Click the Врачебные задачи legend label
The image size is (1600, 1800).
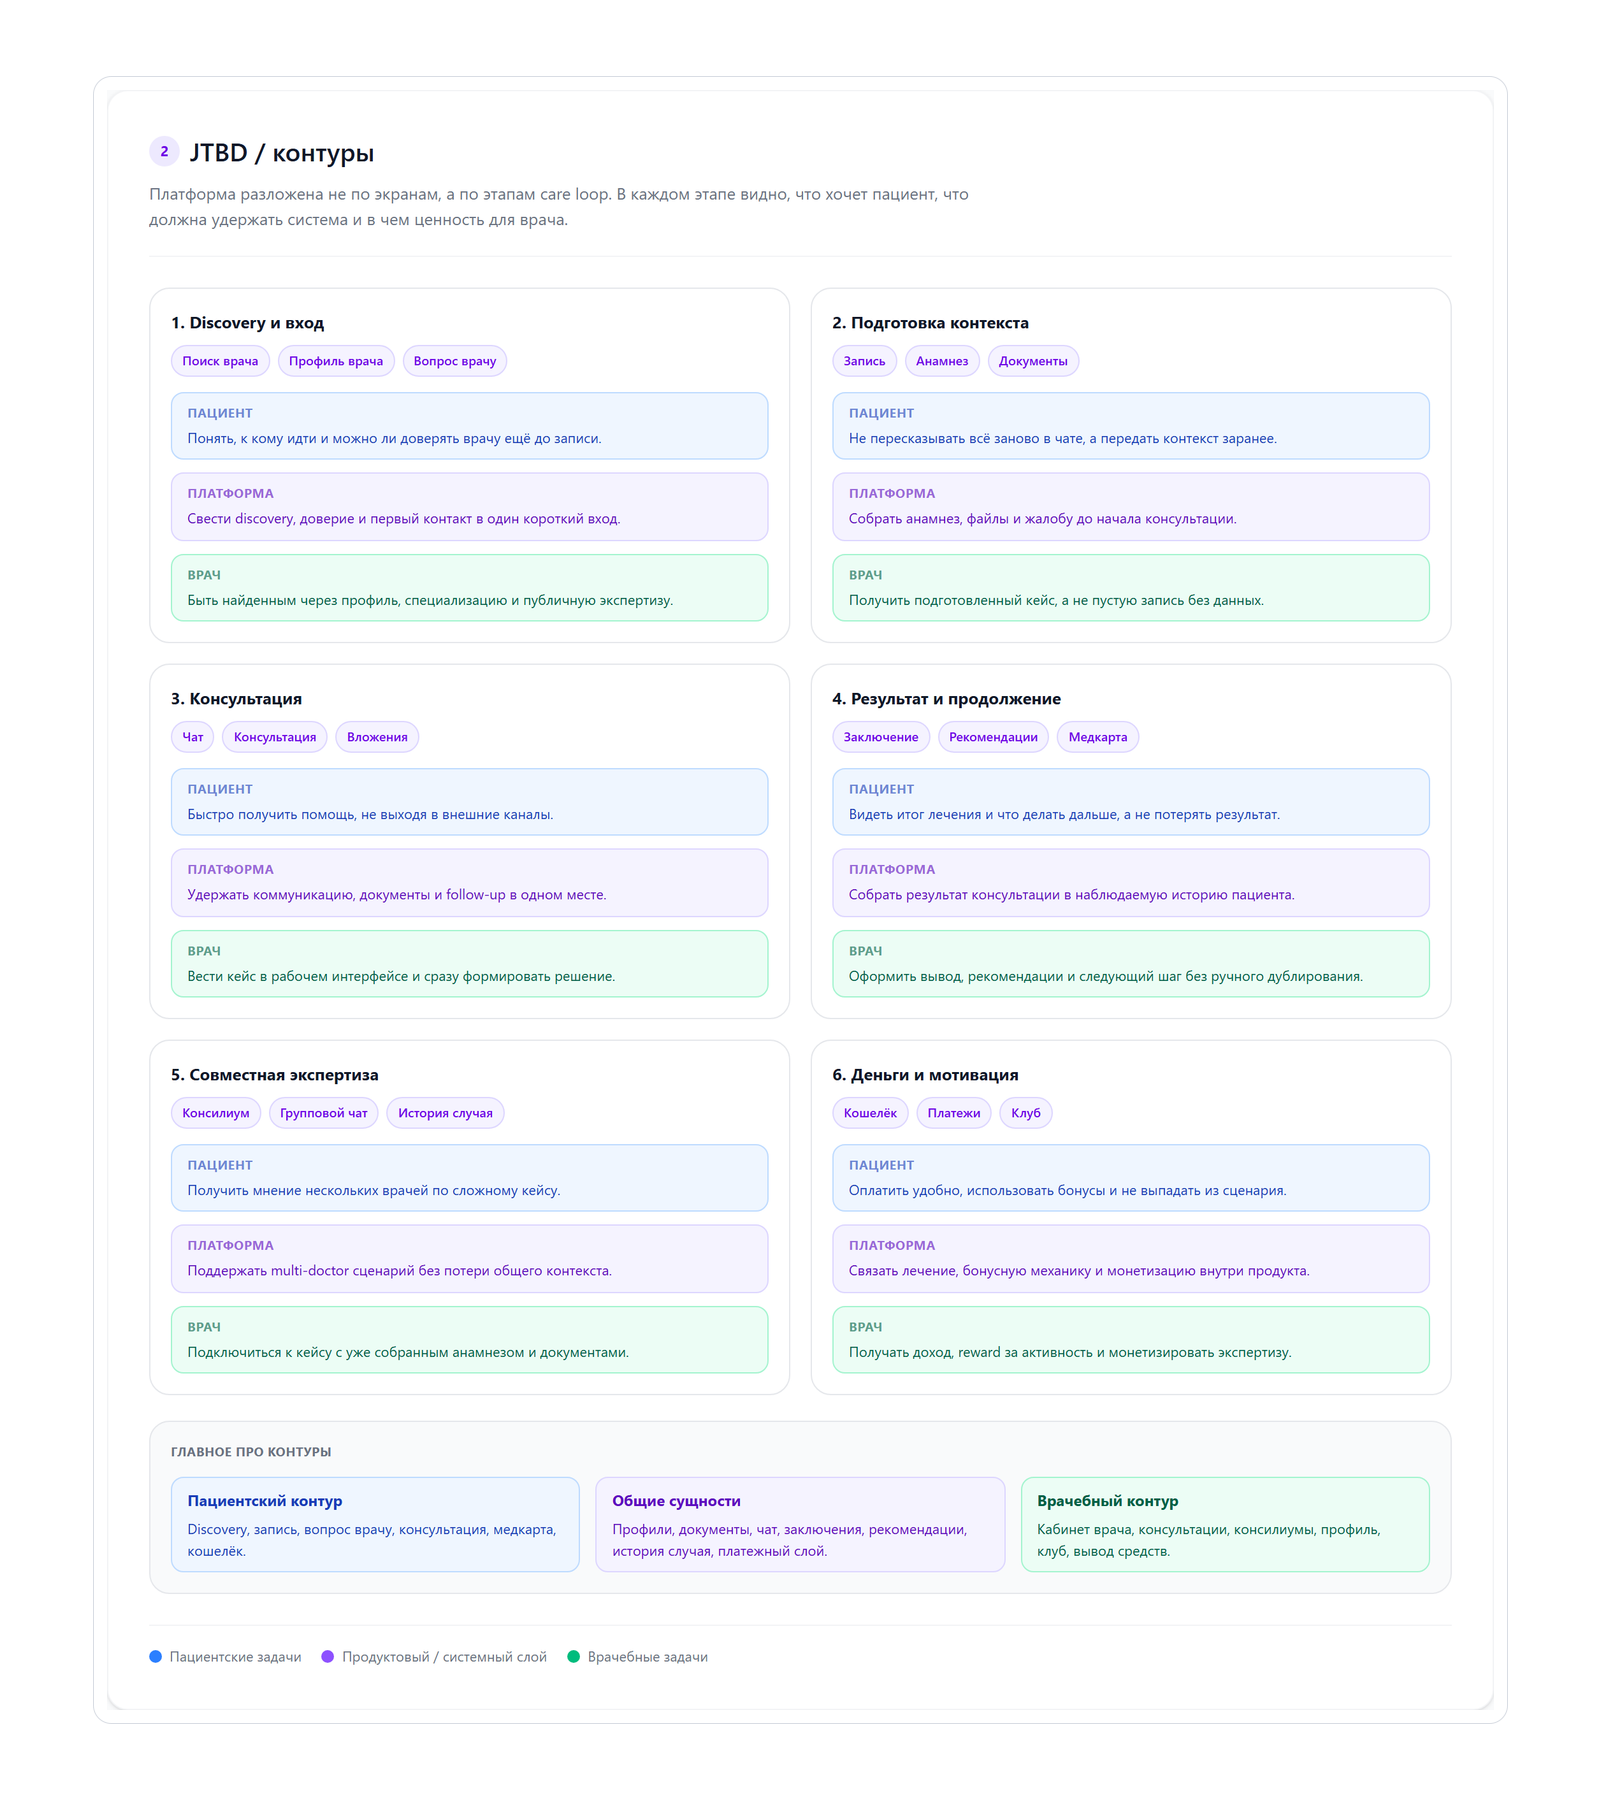click(x=647, y=1658)
